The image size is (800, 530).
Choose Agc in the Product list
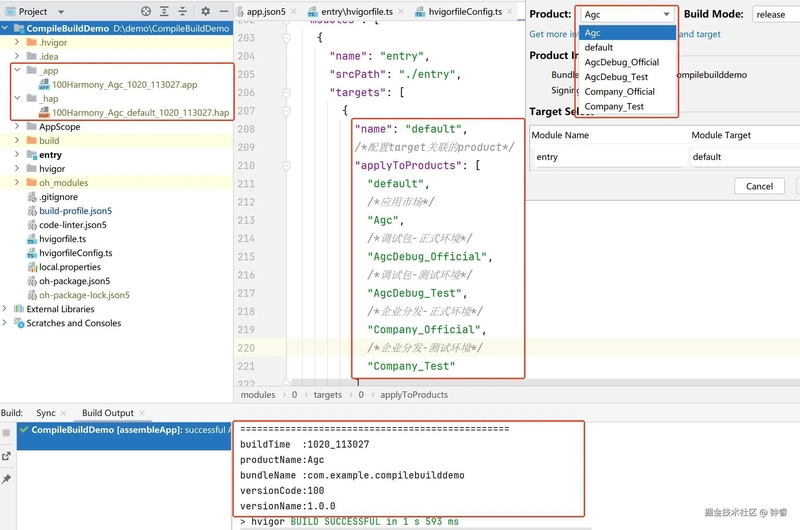(627, 33)
